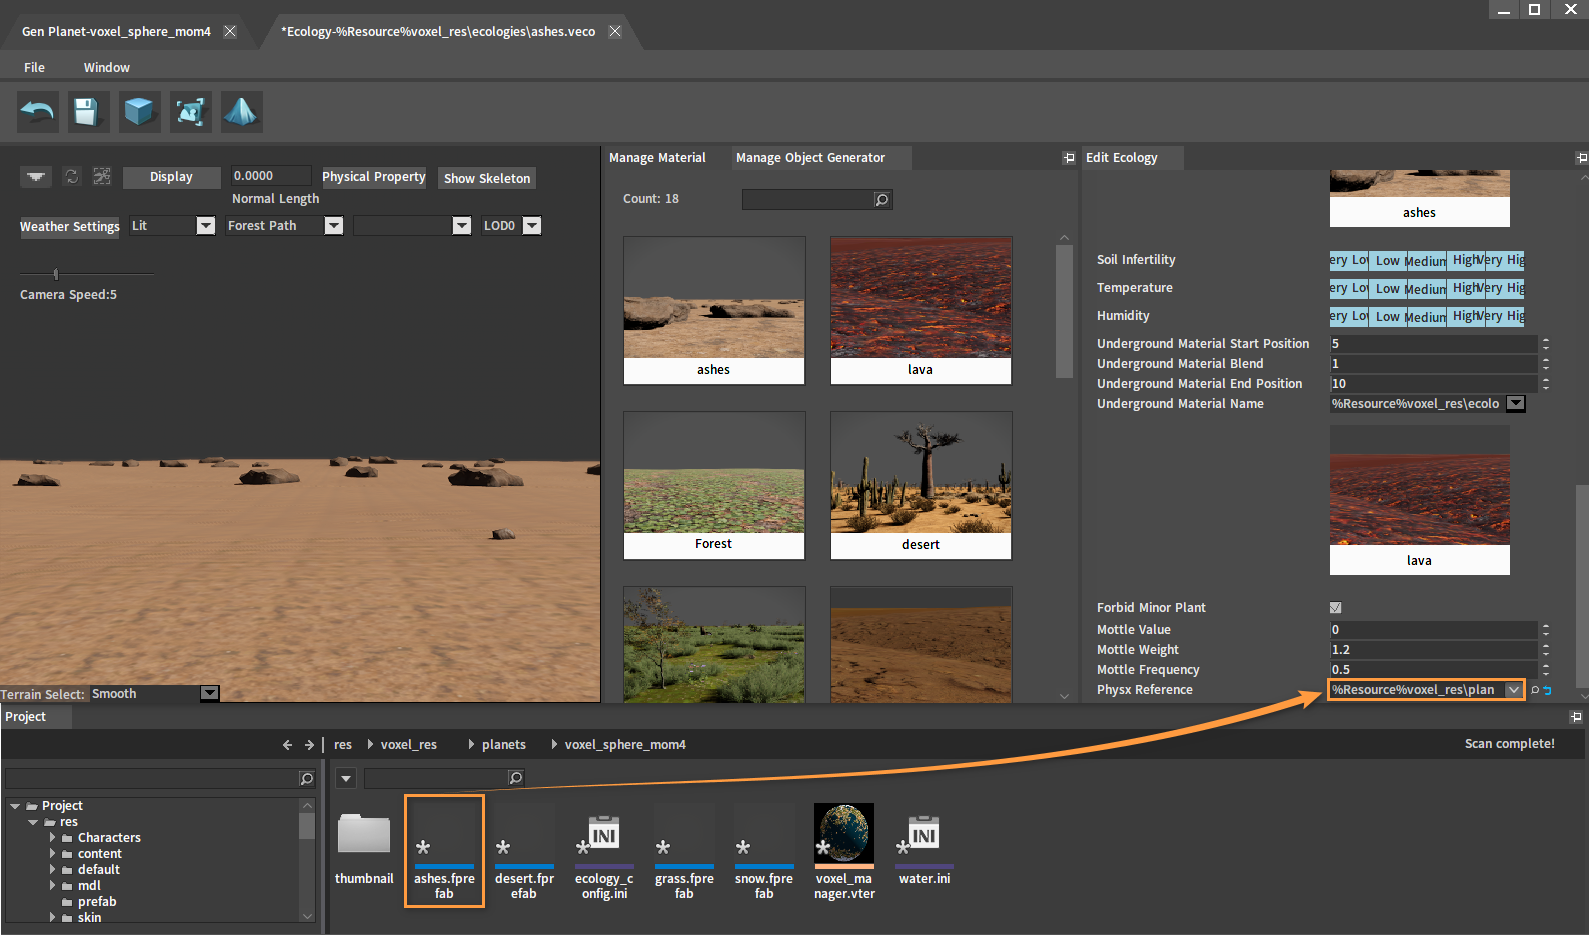The height and width of the screenshot is (935, 1589).
Task: Close the Ecology ashes.veco tab
Action: pyautogui.click(x=615, y=32)
